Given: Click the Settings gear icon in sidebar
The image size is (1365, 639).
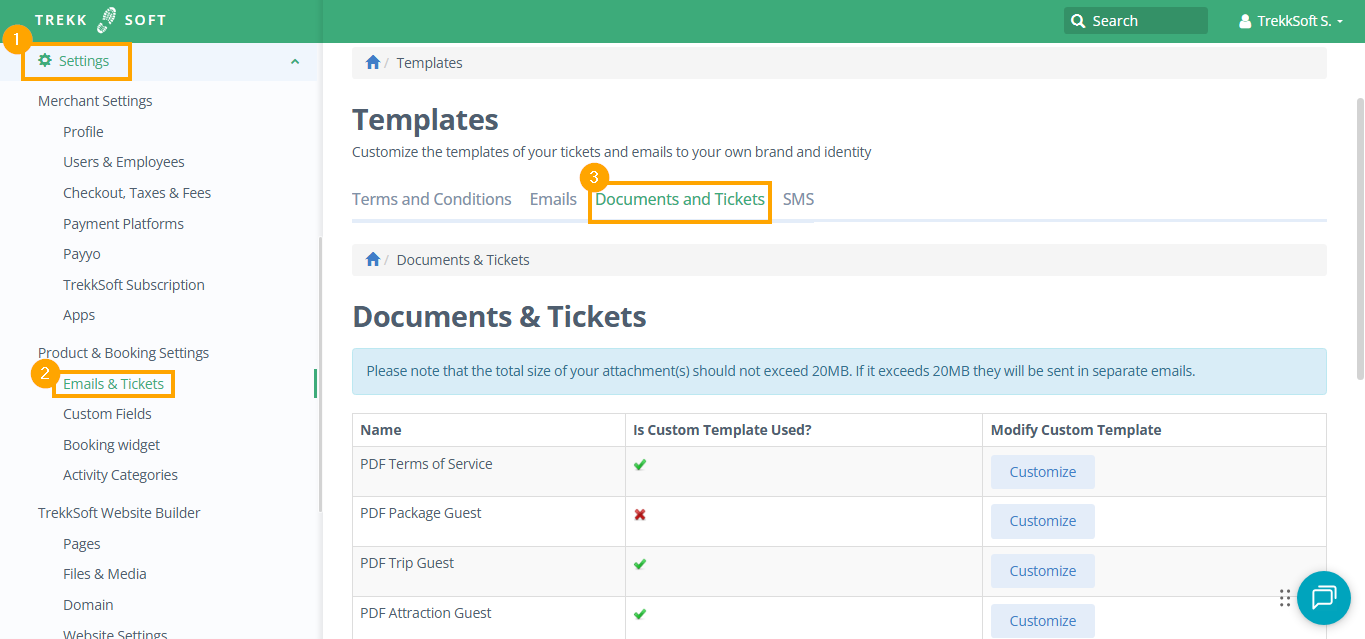Looking at the screenshot, I should coord(45,61).
